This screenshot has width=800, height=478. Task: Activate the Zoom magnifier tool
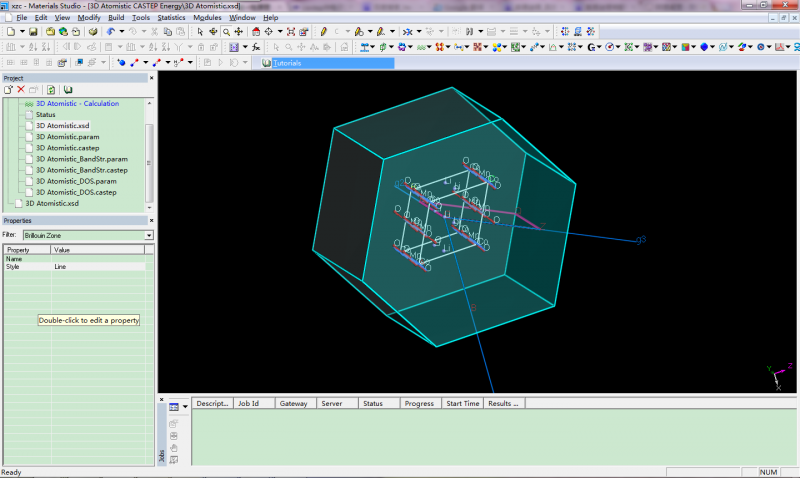pos(226,32)
